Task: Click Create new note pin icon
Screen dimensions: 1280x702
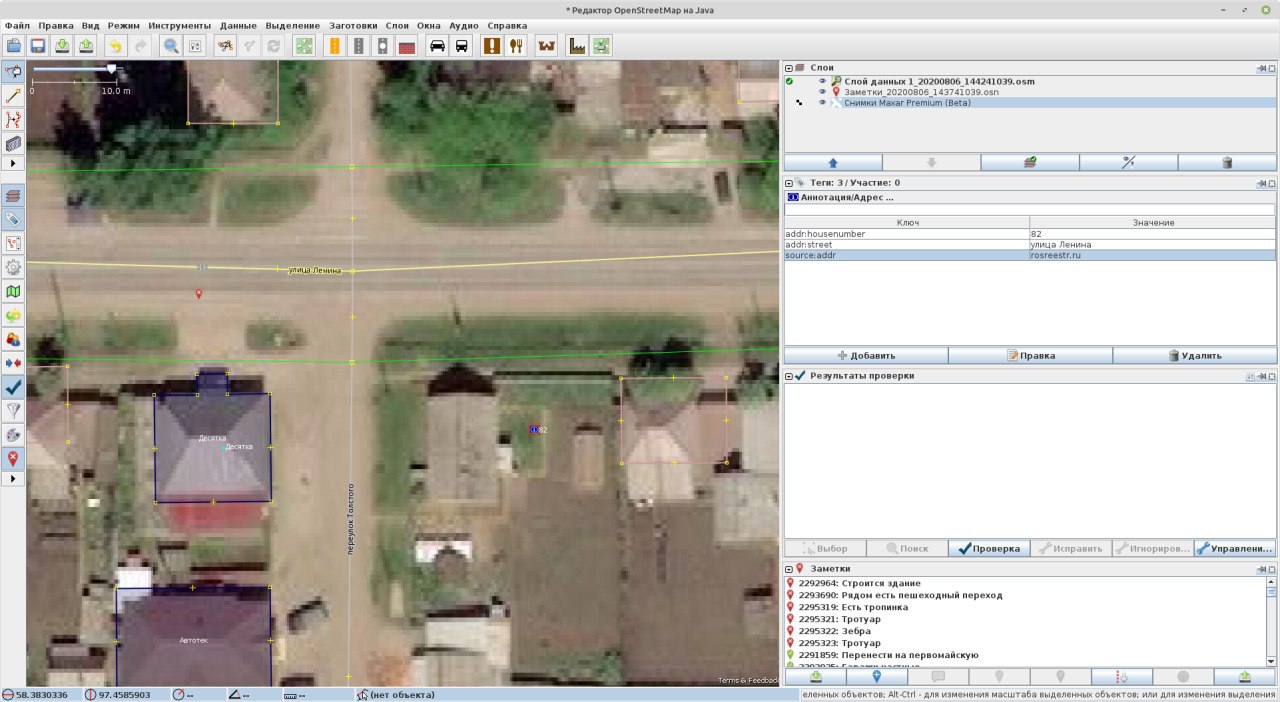Action: (x=876, y=677)
